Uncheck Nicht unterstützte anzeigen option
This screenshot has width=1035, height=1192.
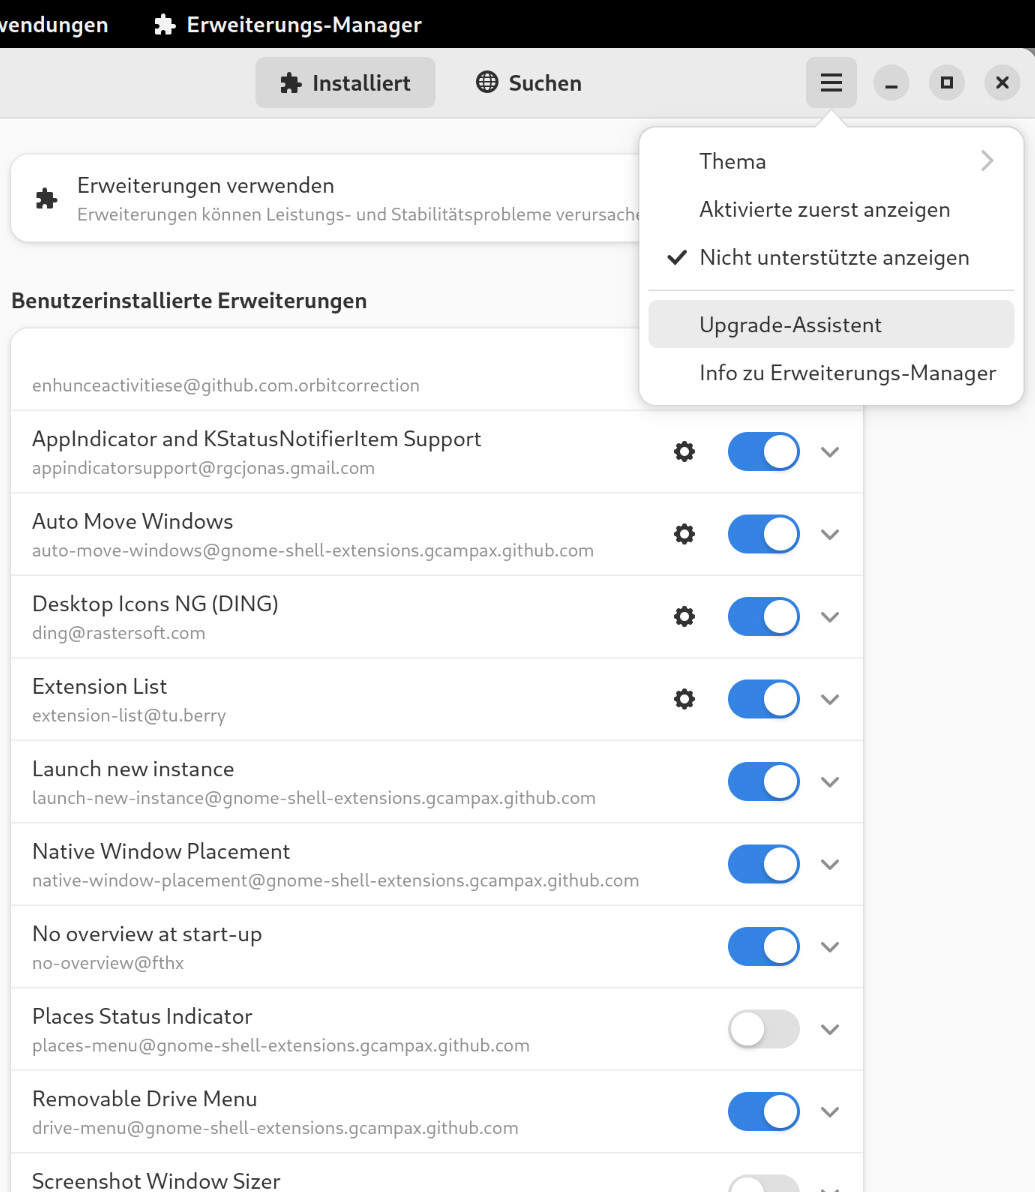(x=831, y=258)
